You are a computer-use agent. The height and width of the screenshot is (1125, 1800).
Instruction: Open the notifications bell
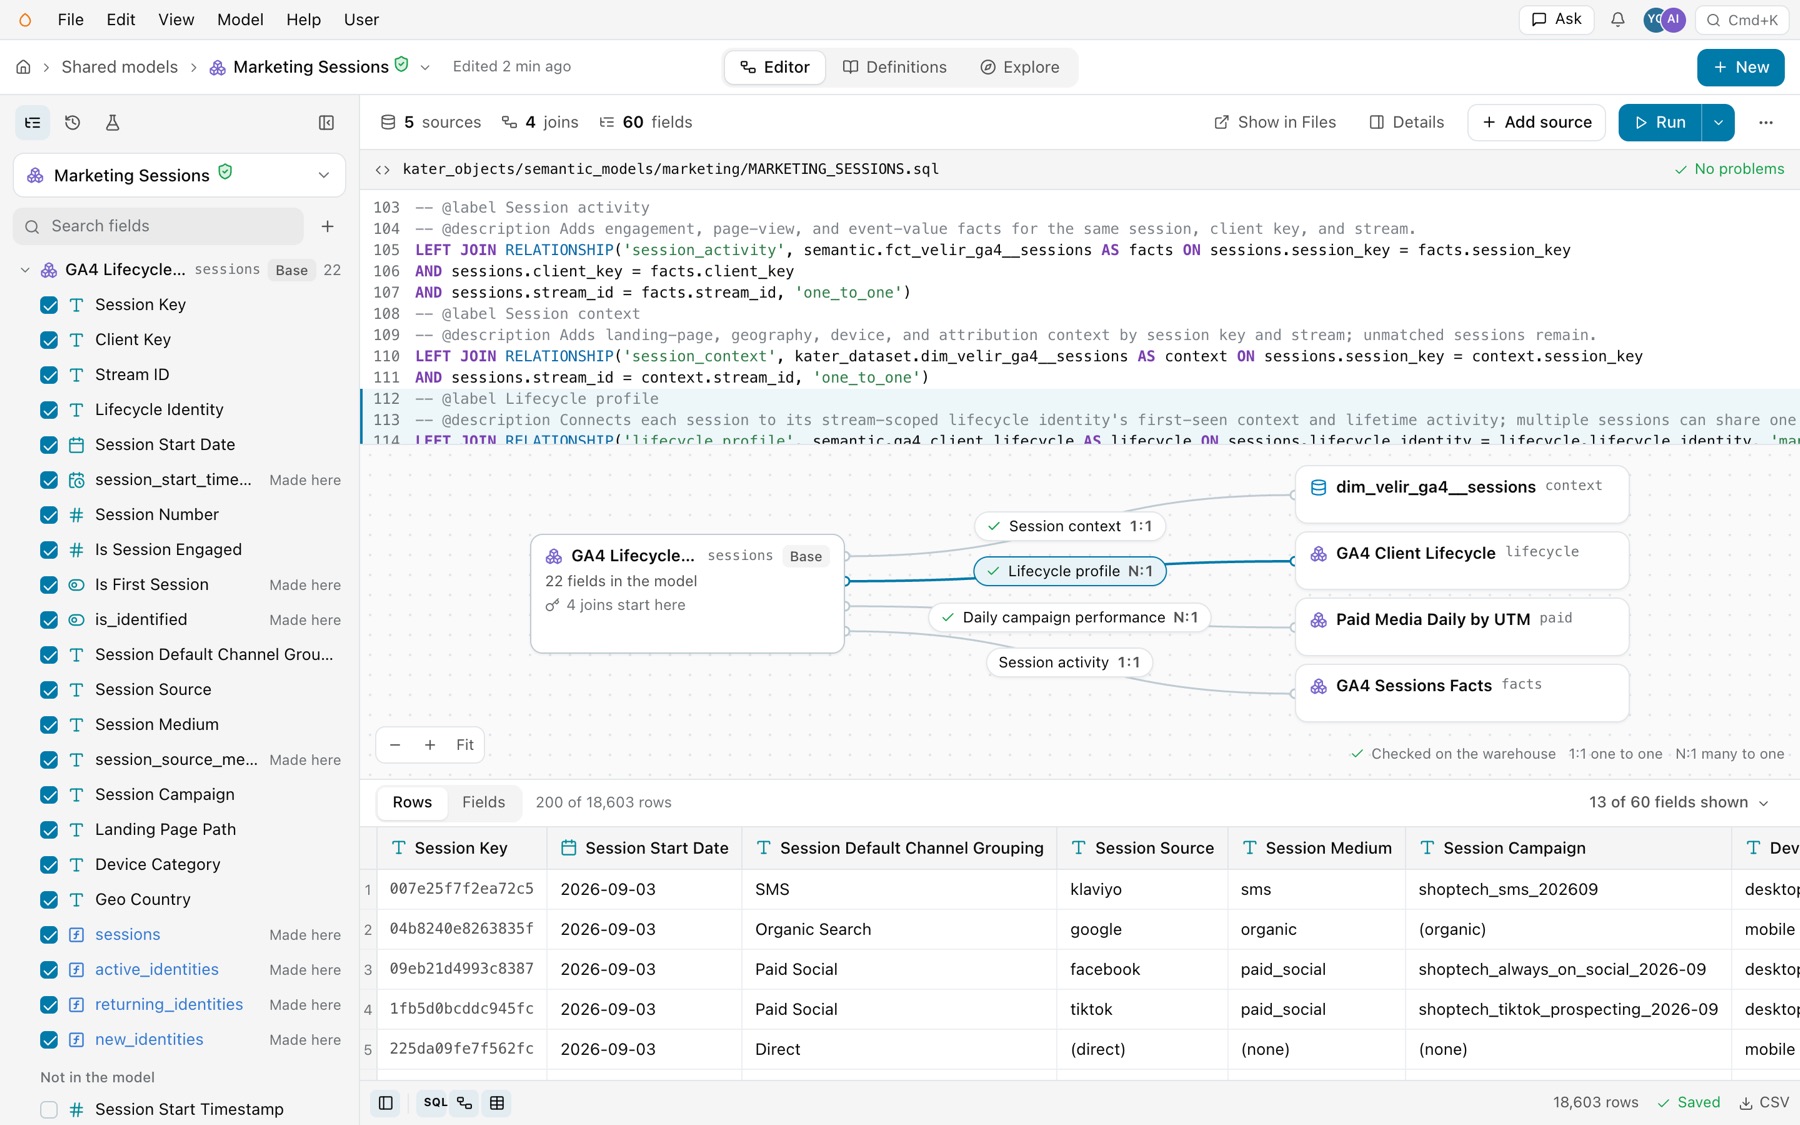coord(1617,20)
